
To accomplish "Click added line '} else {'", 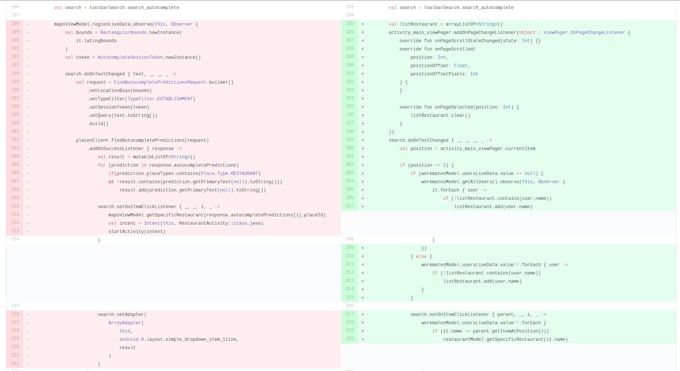I will (x=421, y=256).
